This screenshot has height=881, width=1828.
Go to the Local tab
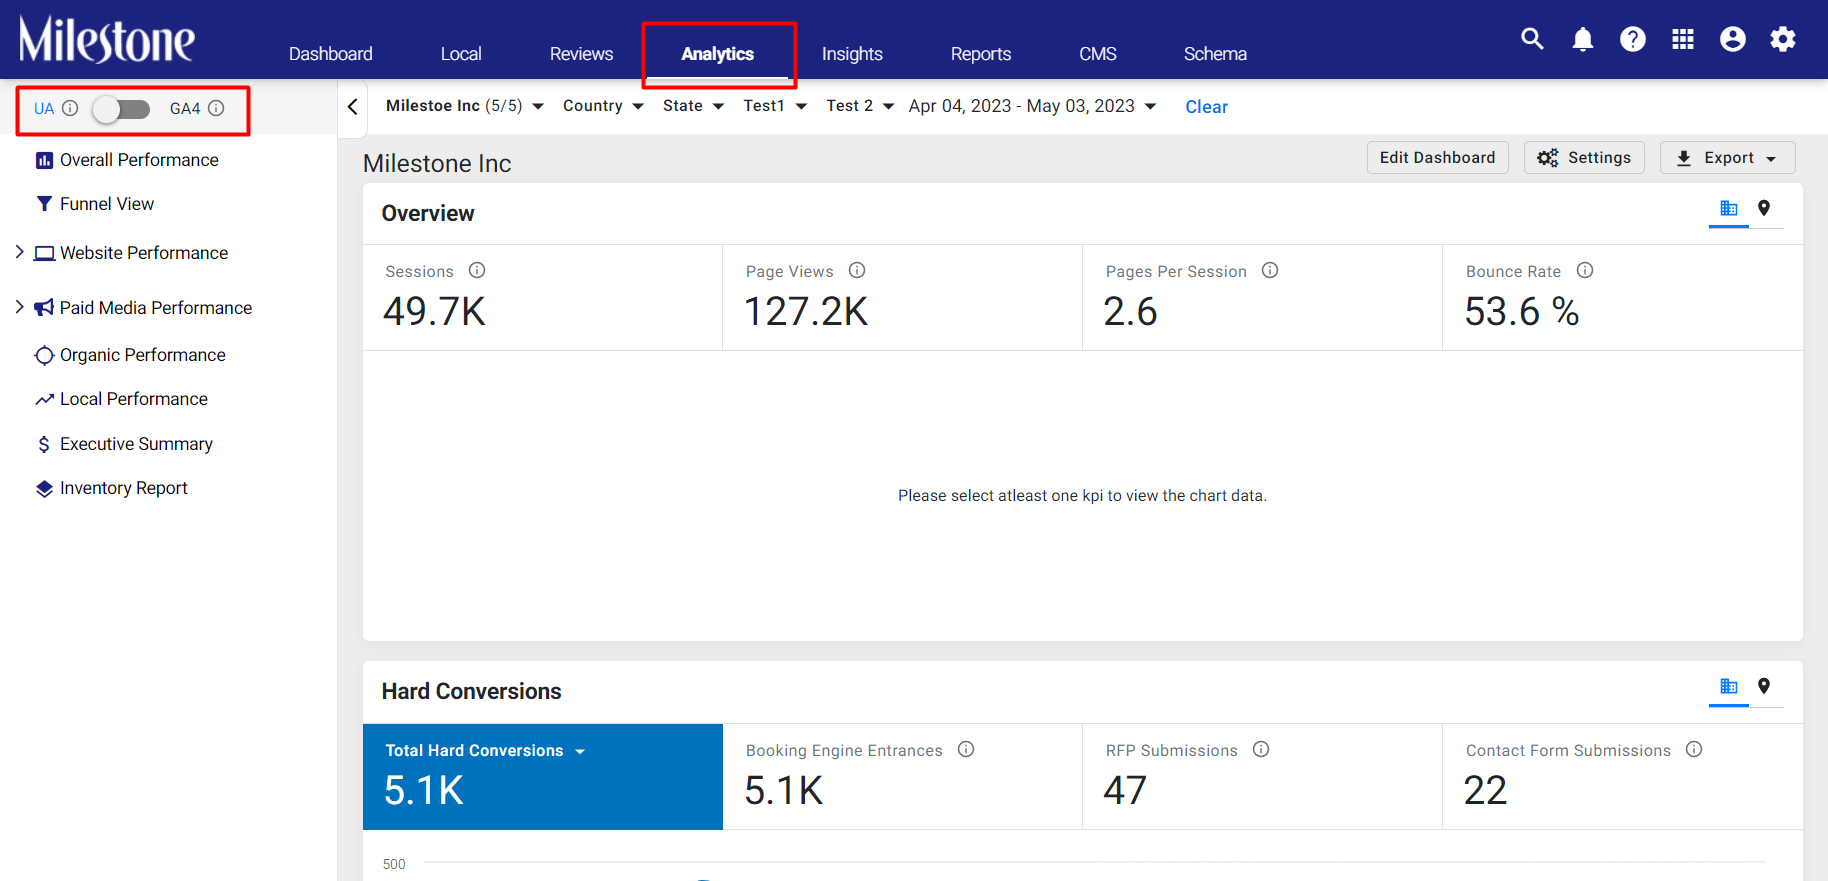pyautogui.click(x=461, y=54)
